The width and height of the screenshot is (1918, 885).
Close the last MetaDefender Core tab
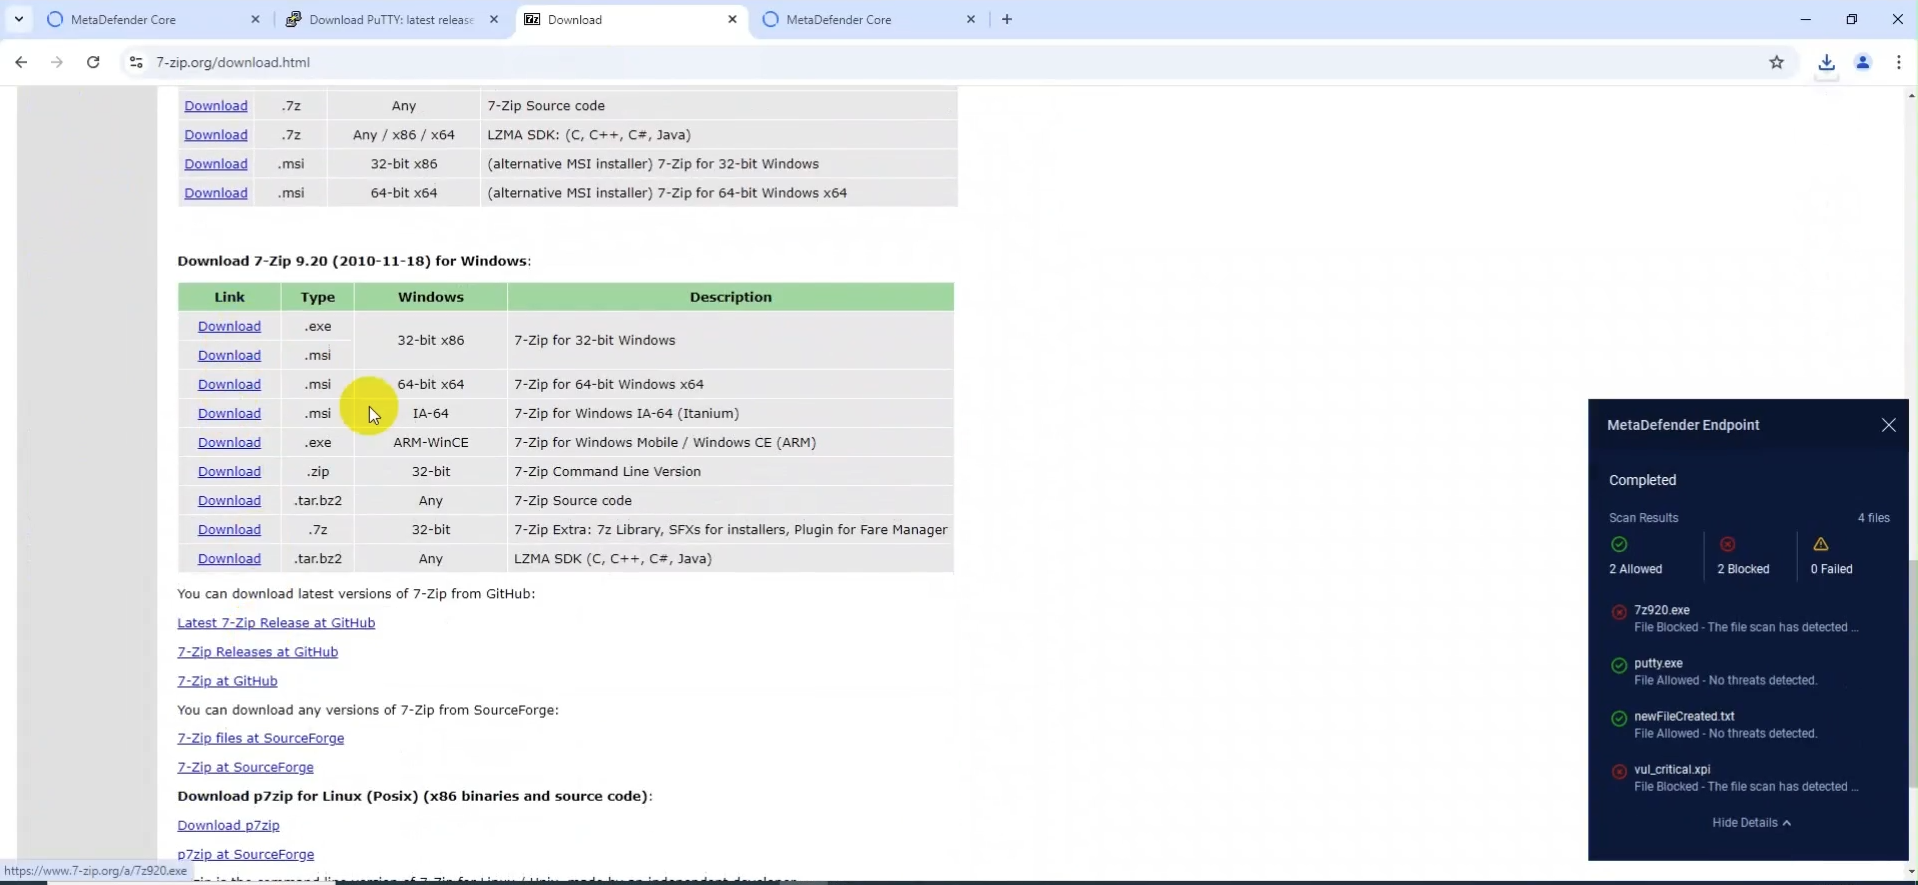click(x=970, y=19)
